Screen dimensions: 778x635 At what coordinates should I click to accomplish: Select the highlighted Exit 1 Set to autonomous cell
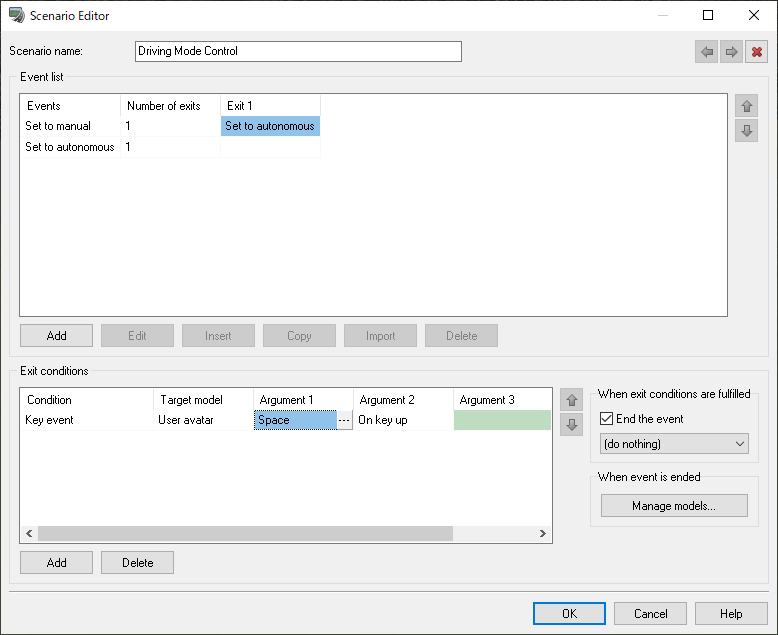270,126
